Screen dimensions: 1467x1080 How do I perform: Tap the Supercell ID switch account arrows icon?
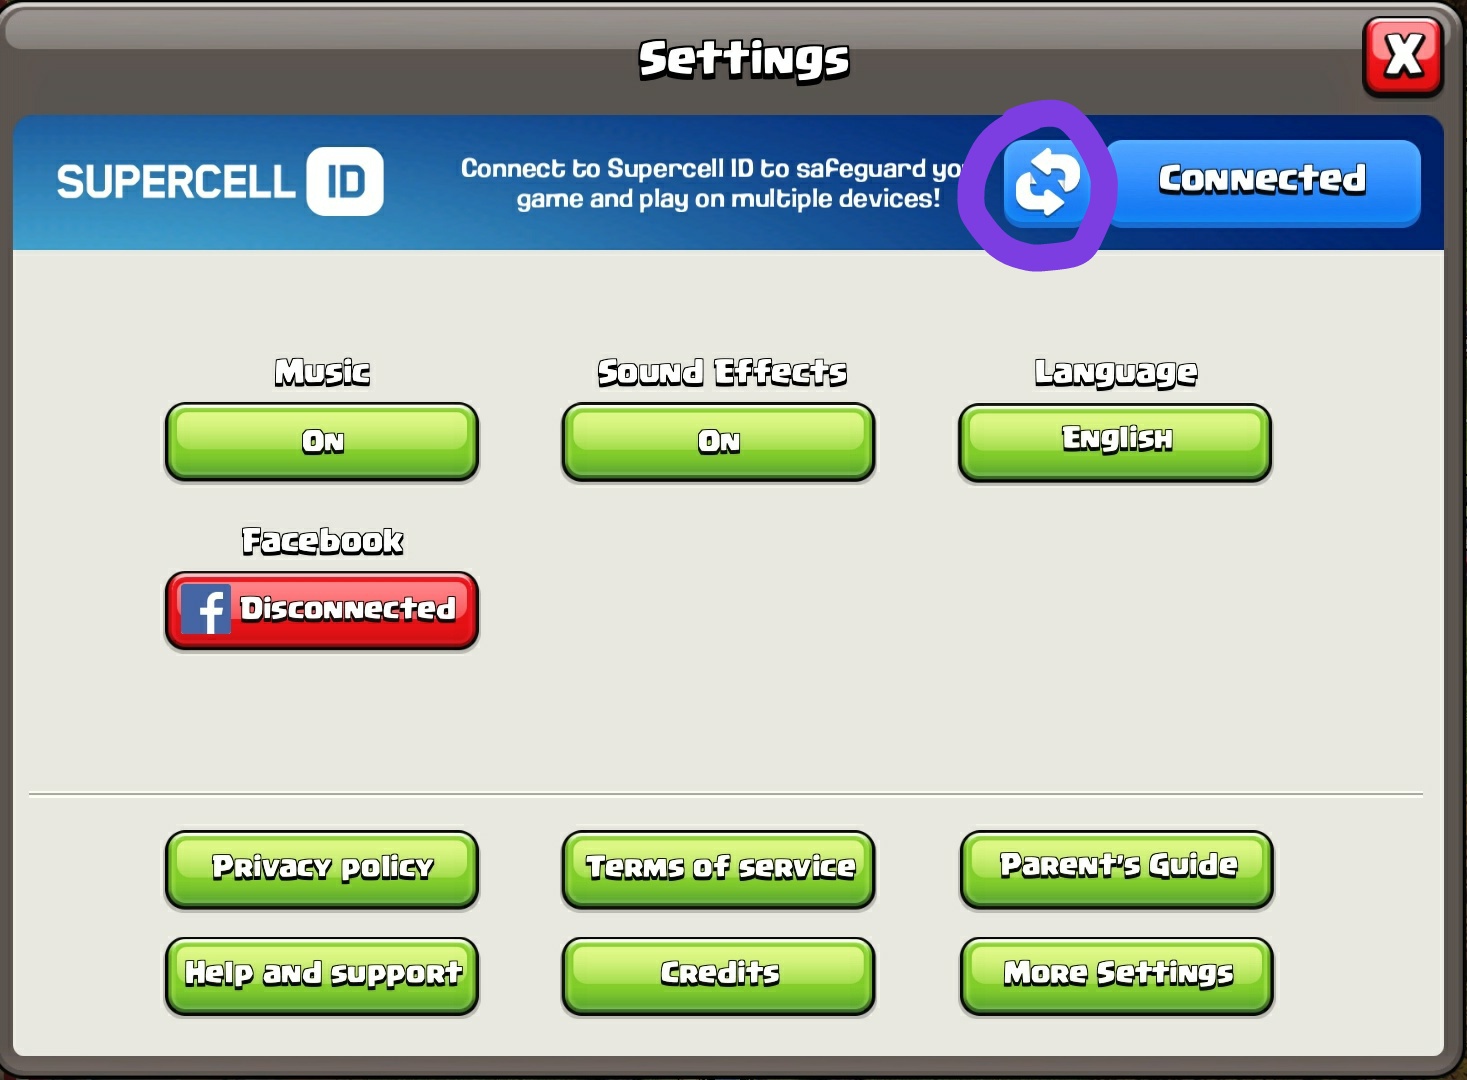pyautogui.click(x=1046, y=184)
